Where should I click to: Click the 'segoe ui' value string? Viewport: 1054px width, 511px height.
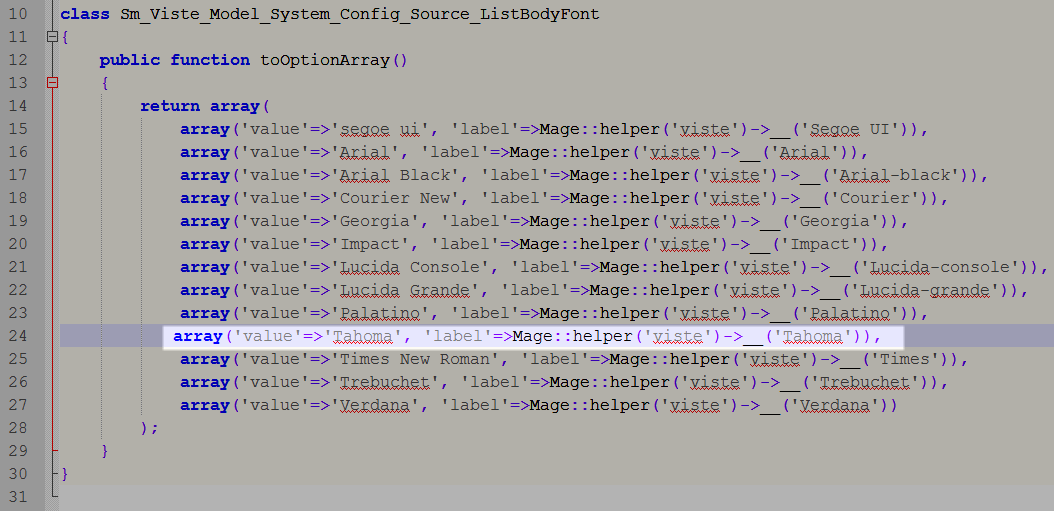pos(379,129)
